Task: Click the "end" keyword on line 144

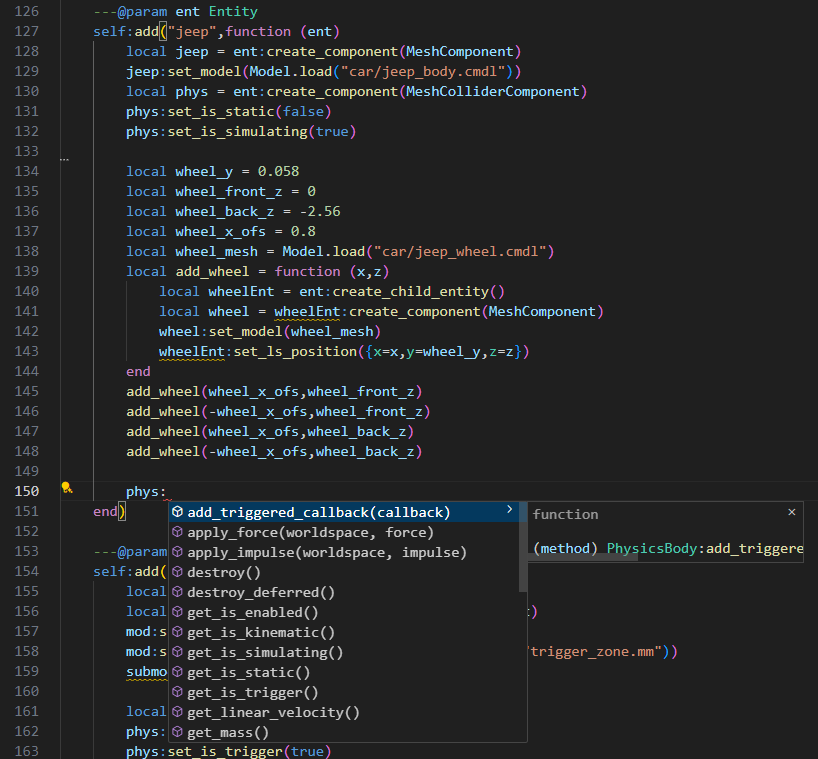Action: pos(138,371)
